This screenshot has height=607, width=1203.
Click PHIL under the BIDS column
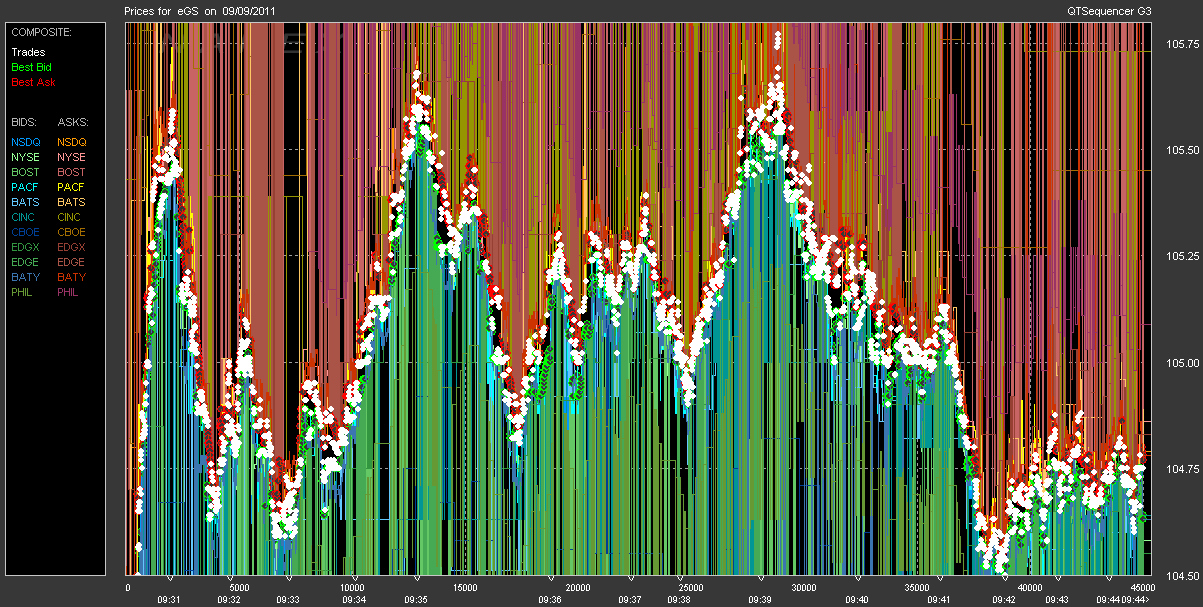pyautogui.click(x=23, y=292)
